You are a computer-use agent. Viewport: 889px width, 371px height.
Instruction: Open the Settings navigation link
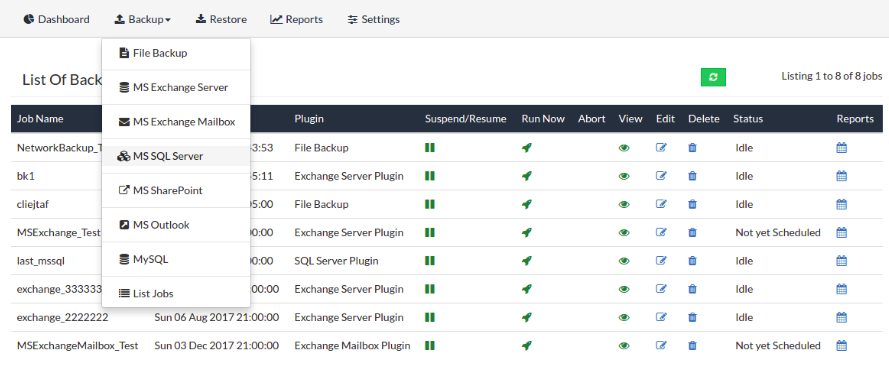tap(374, 19)
